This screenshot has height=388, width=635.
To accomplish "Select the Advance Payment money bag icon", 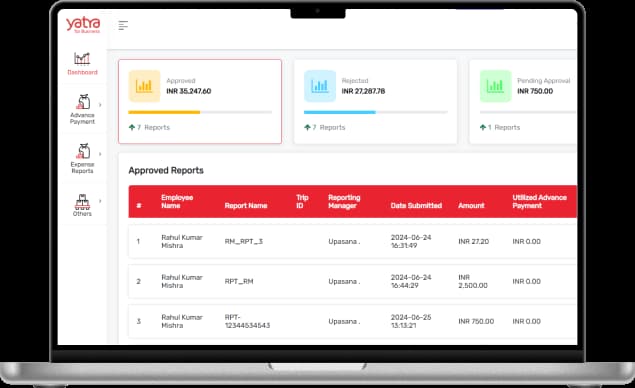I will pos(83,102).
